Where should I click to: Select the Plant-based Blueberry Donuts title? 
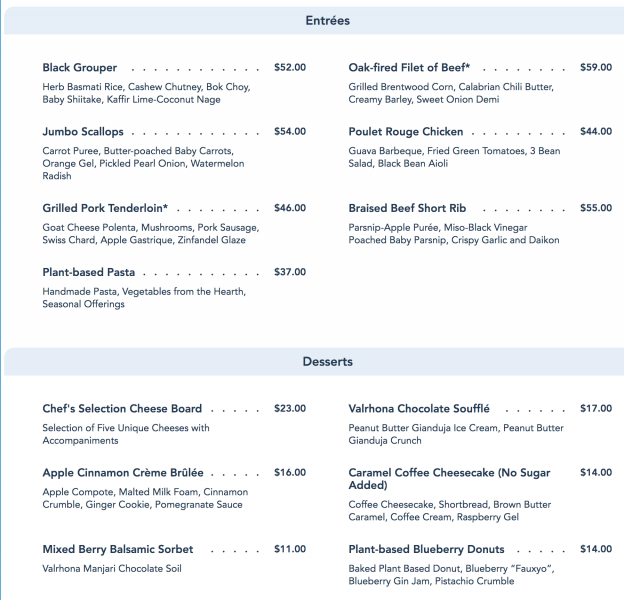coord(426,549)
